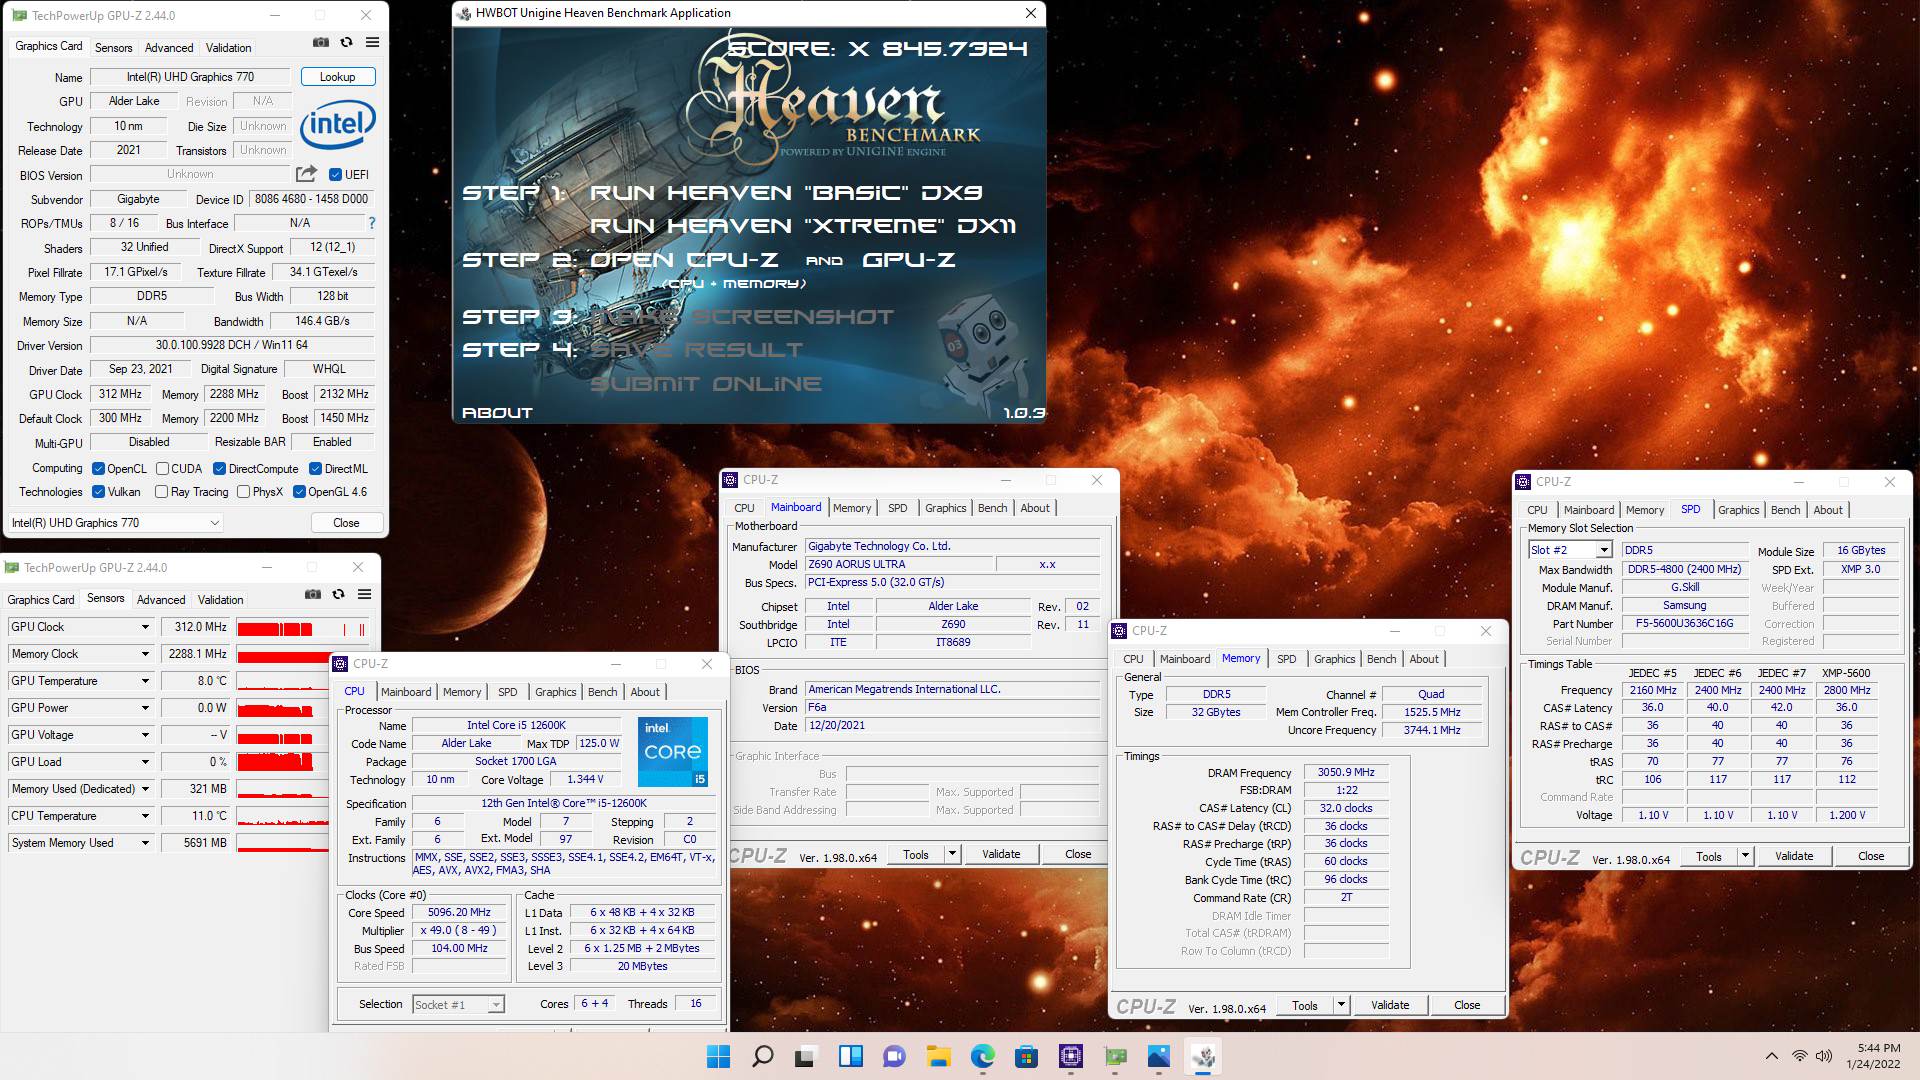
Task: Expand the GPU Clock sensor dropdown
Action: [145, 627]
